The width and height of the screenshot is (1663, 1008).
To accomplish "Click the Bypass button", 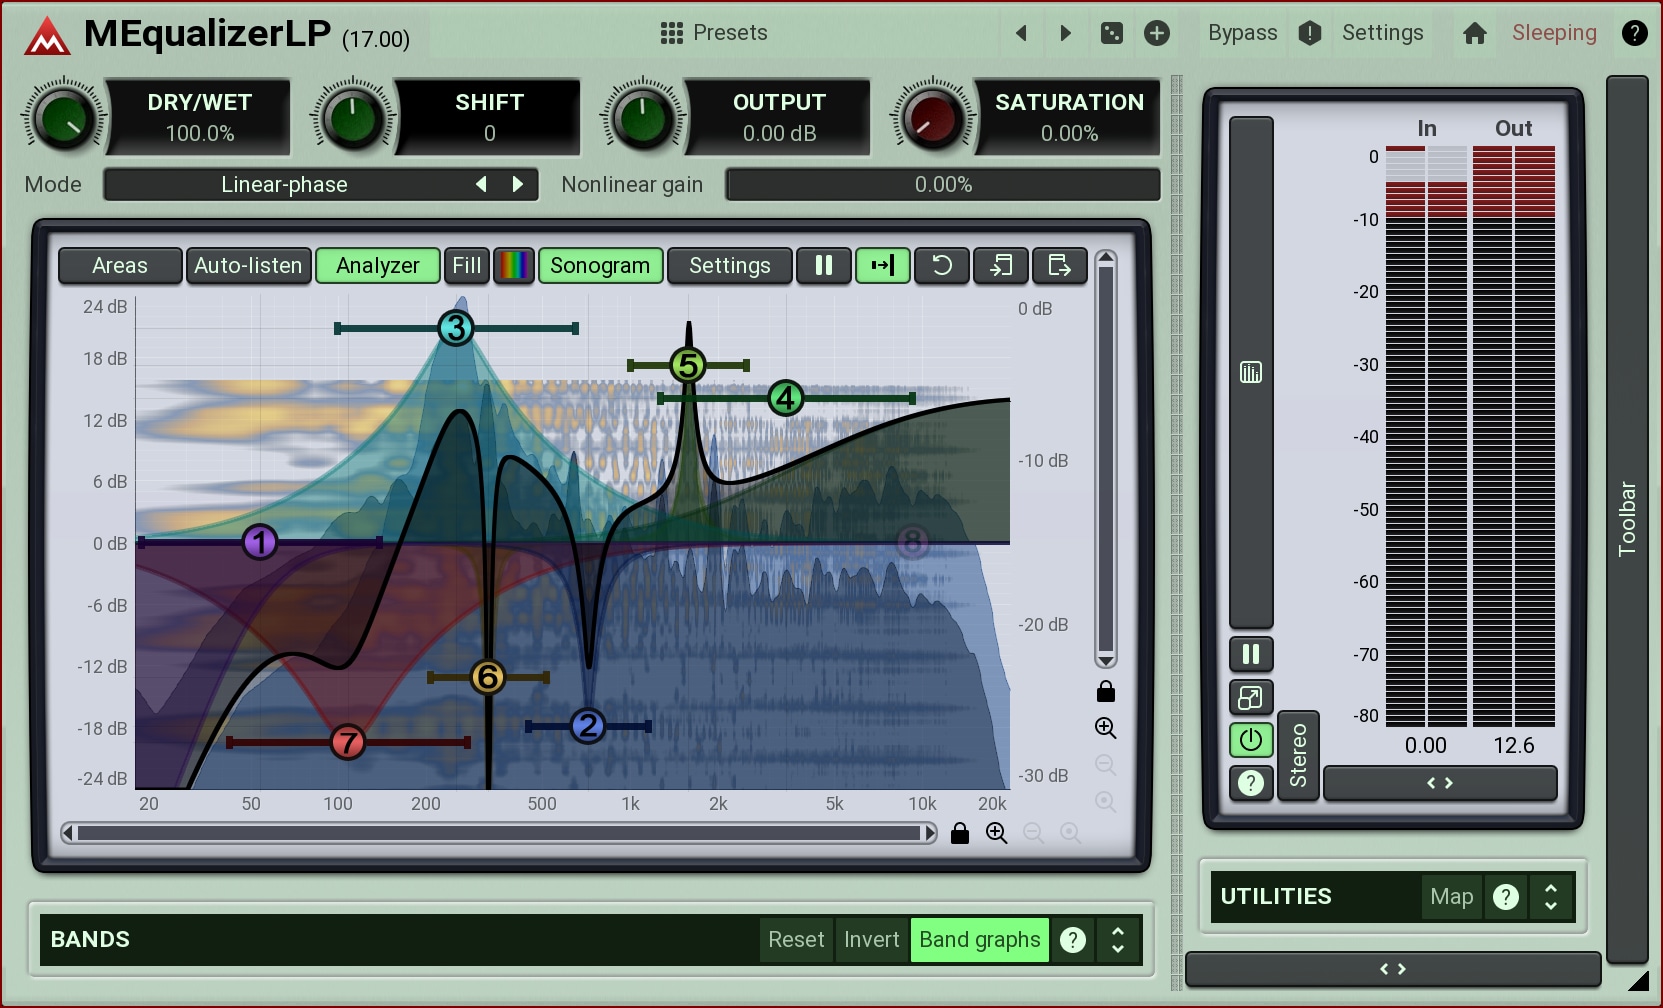I will pos(1242,33).
